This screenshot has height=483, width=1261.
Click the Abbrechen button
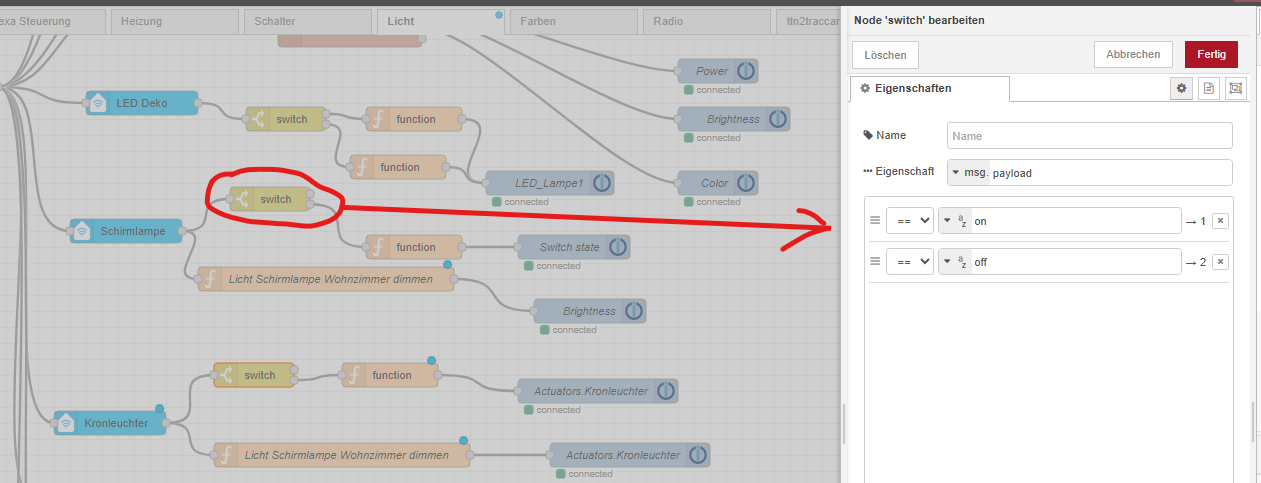pos(1133,55)
